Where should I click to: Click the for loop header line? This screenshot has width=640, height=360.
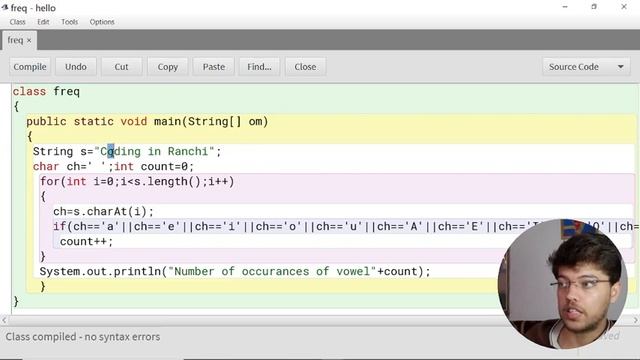coord(137,182)
